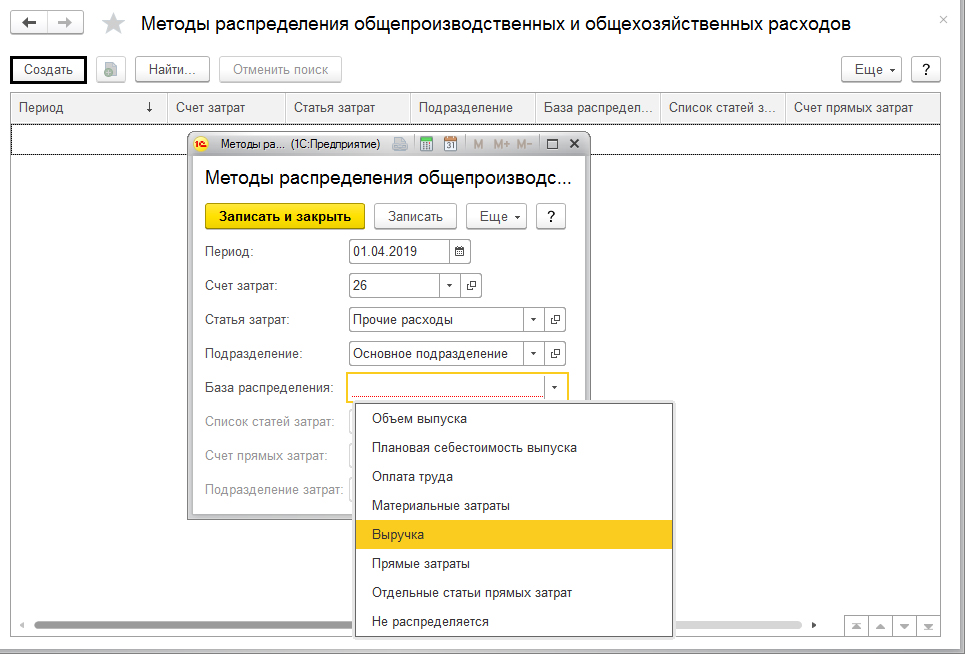This screenshot has width=965, height=654.
Task: Click the Подразделение field Основное подразделение
Action: [436, 354]
